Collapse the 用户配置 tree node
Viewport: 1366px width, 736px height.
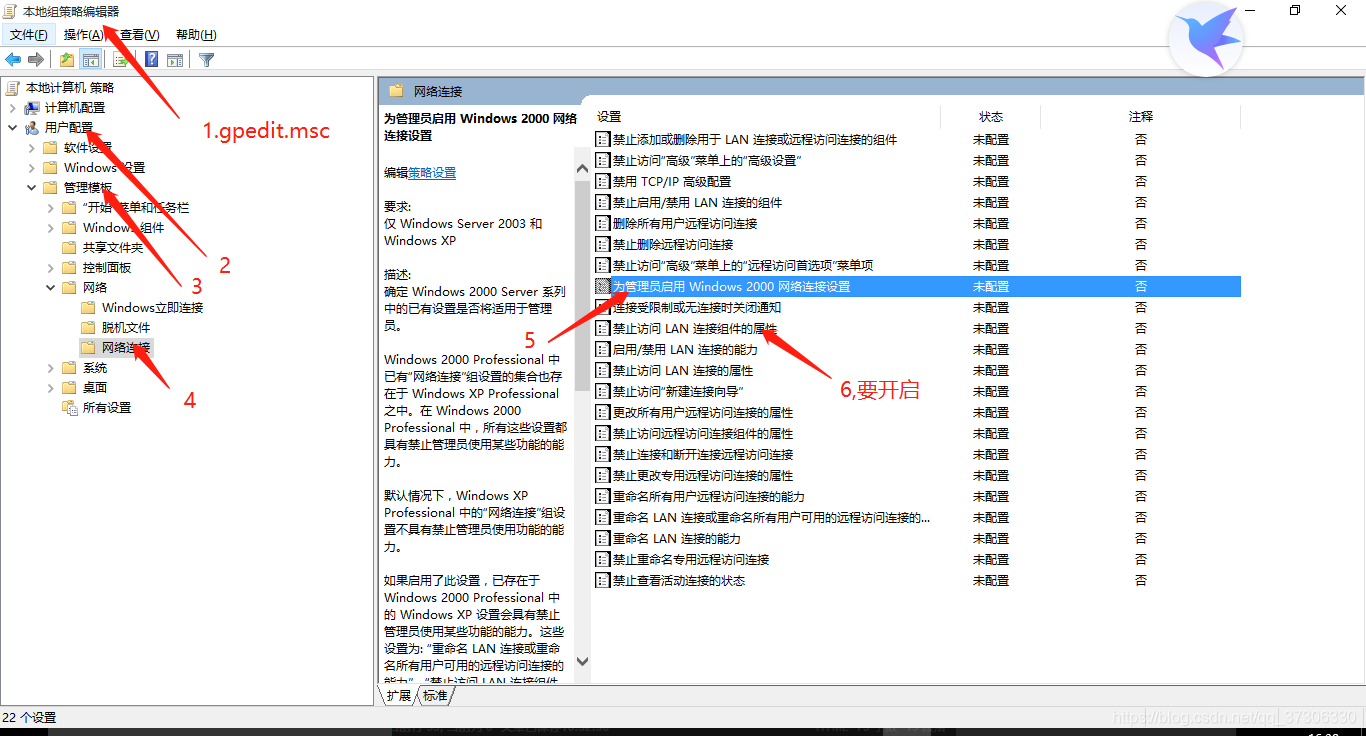click(12, 127)
